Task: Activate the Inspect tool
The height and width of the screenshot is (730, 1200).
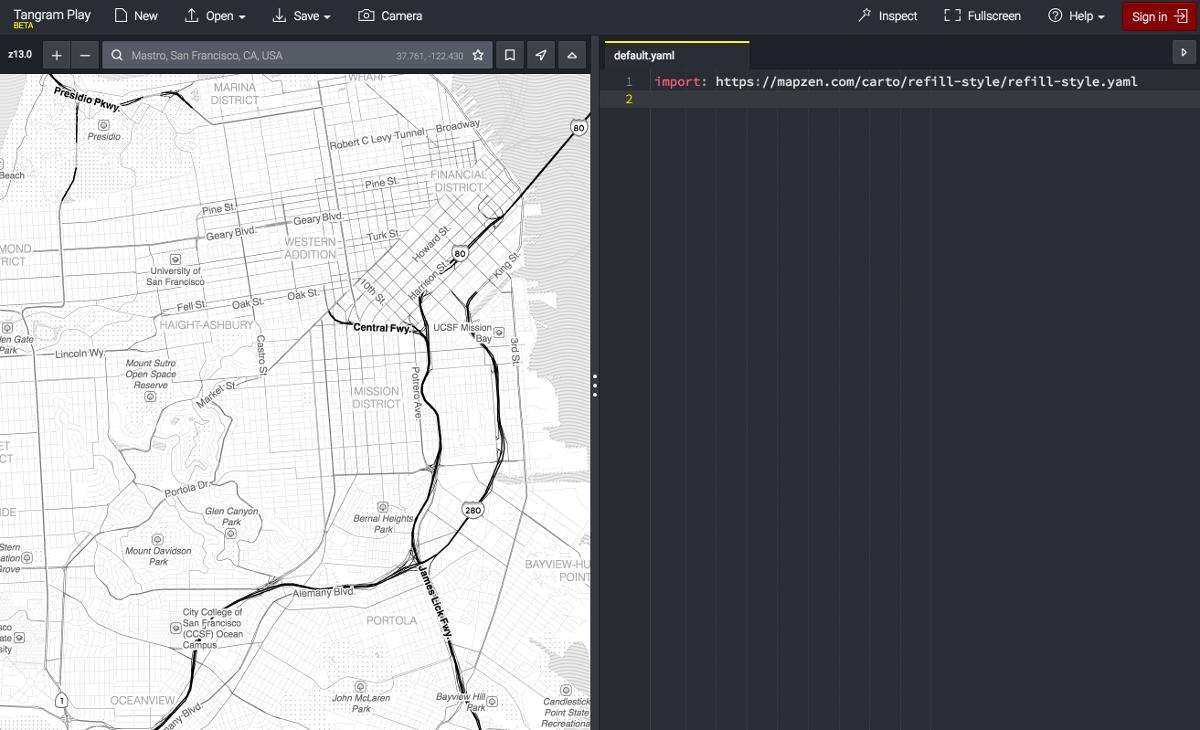Action: (x=887, y=16)
